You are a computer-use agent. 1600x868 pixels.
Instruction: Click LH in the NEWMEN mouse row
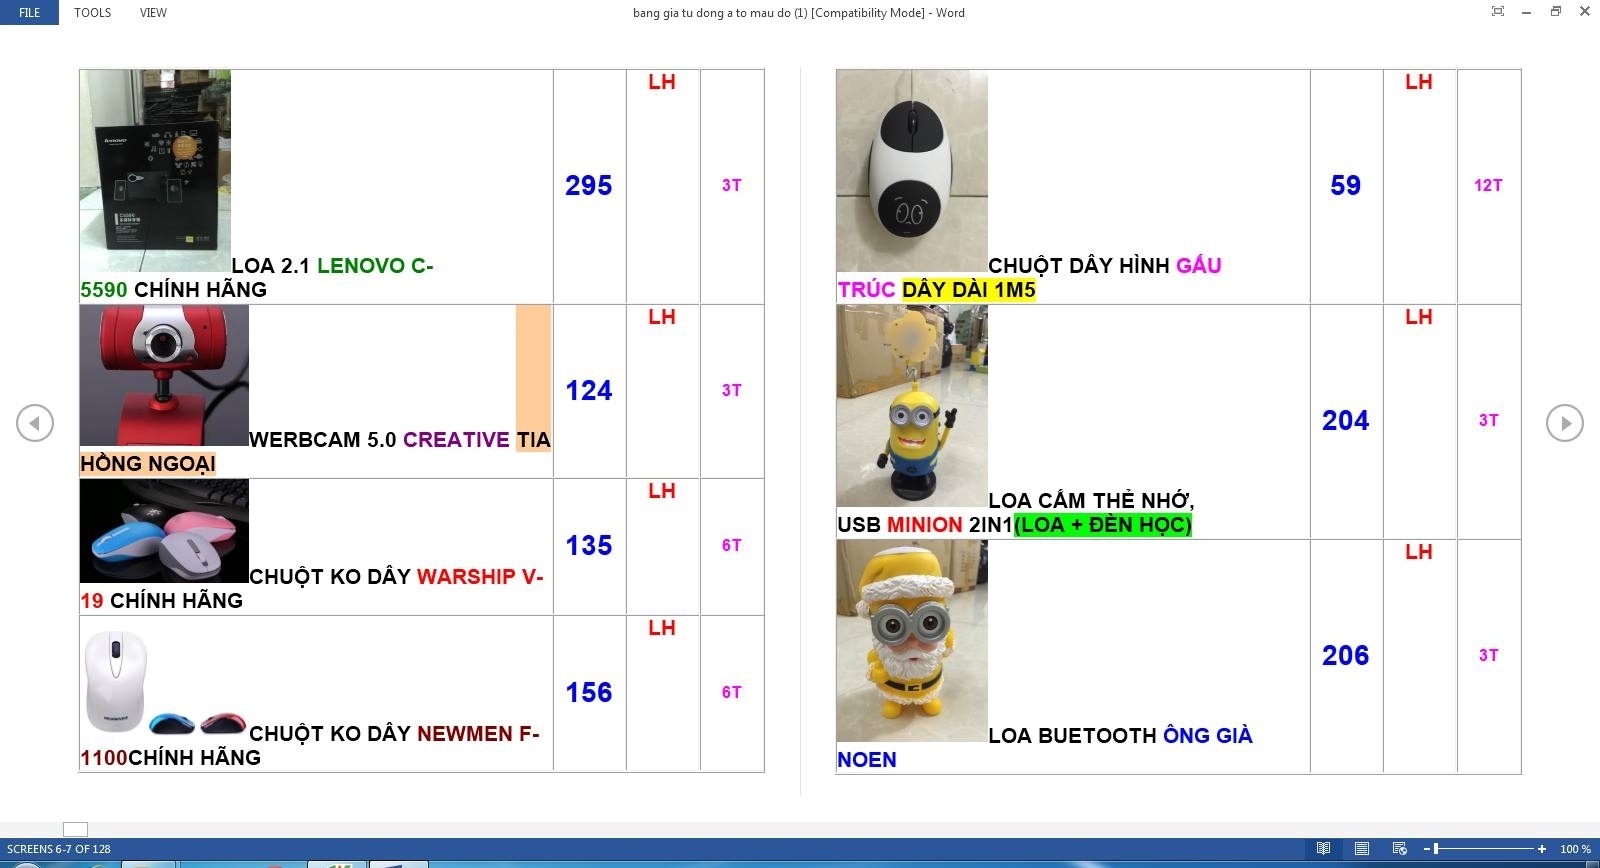tap(662, 628)
